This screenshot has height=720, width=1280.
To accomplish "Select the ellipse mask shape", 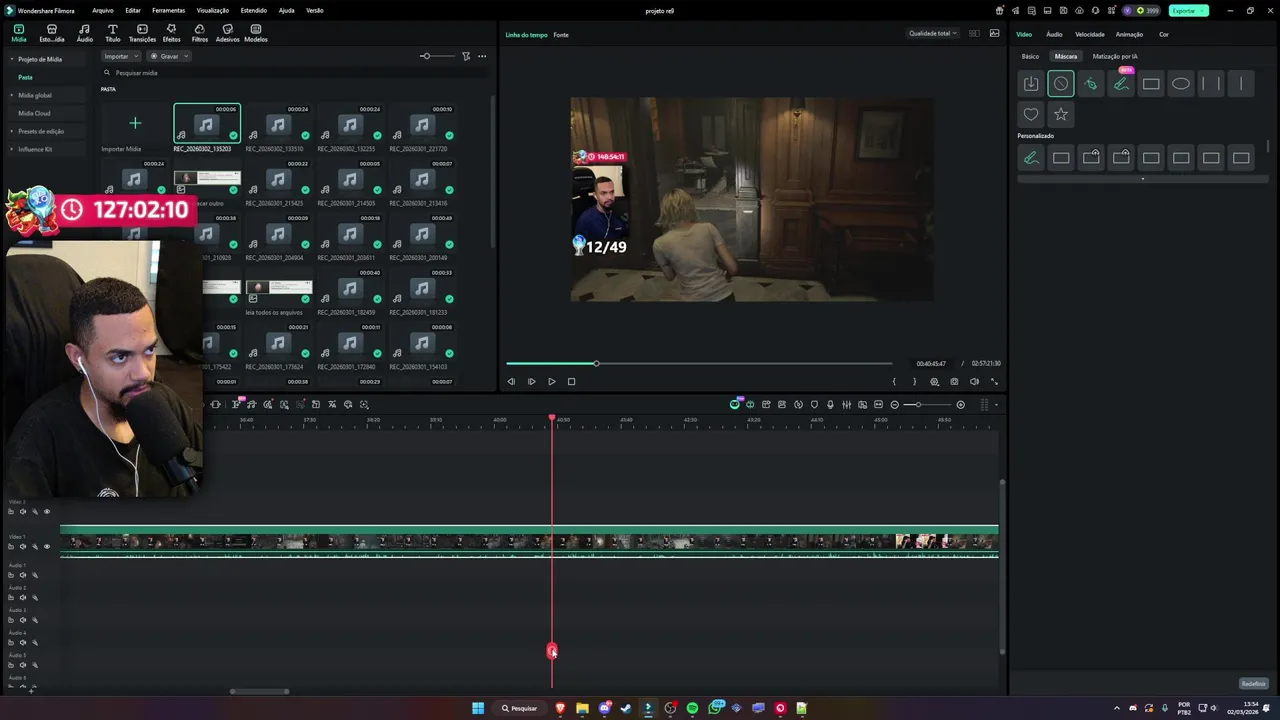I will [1181, 84].
